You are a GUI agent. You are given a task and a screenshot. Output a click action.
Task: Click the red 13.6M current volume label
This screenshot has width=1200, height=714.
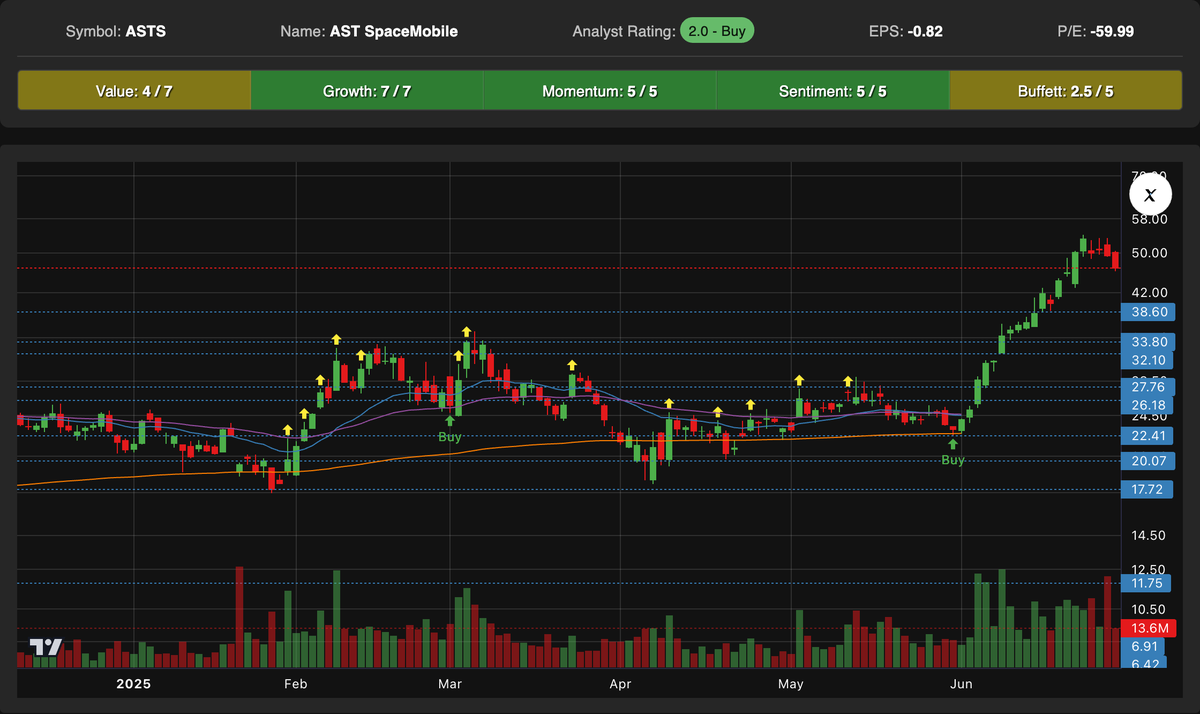click(1147, 628)
